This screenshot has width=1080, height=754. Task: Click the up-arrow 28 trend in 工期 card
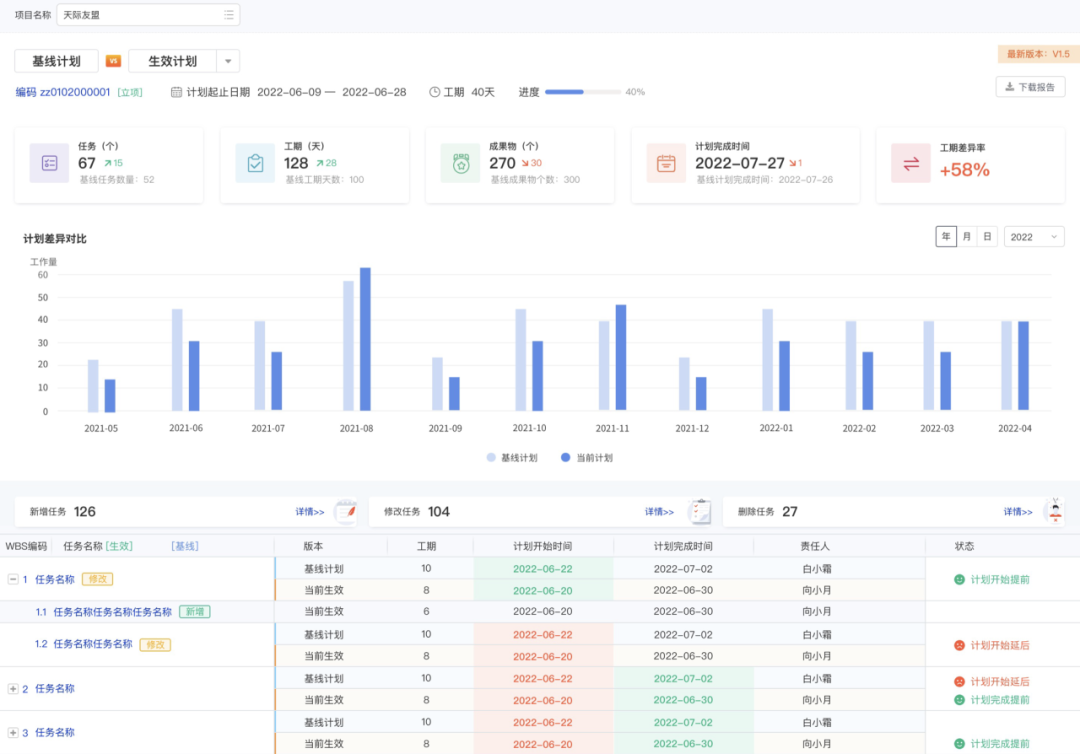tap(326, 163)
